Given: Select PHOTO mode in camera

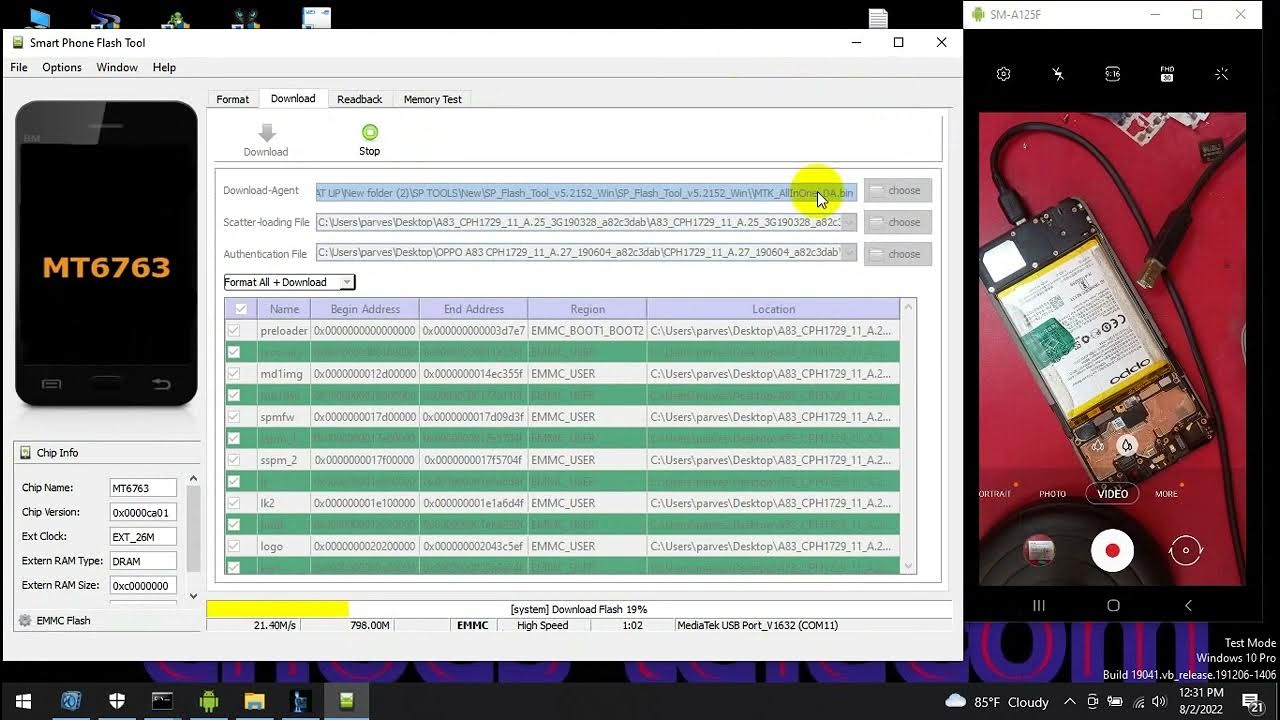Looking at the screenshot, I should click(1052, 494).
